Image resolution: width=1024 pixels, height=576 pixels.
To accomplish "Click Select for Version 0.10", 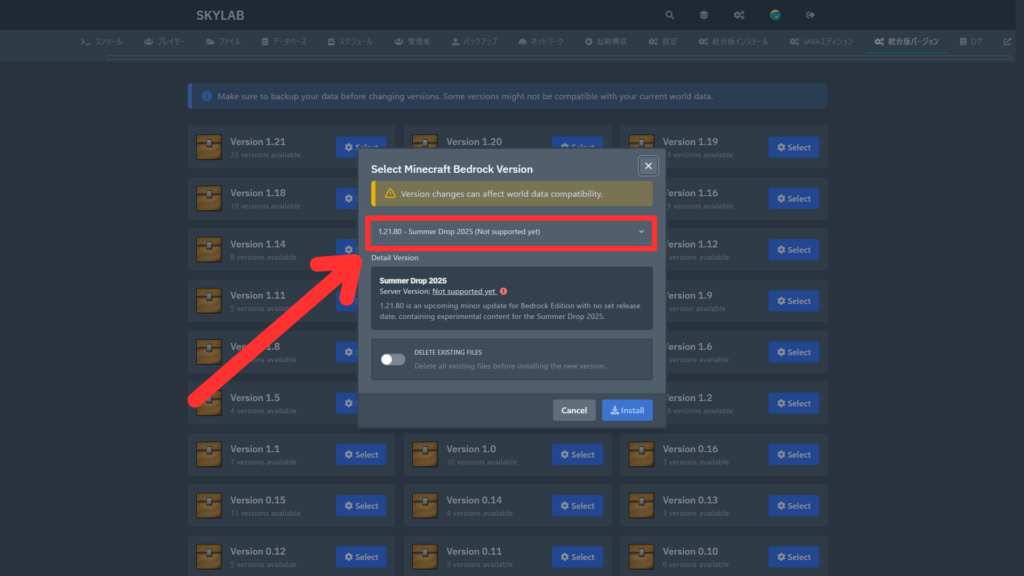I will (x=793, y=557).
